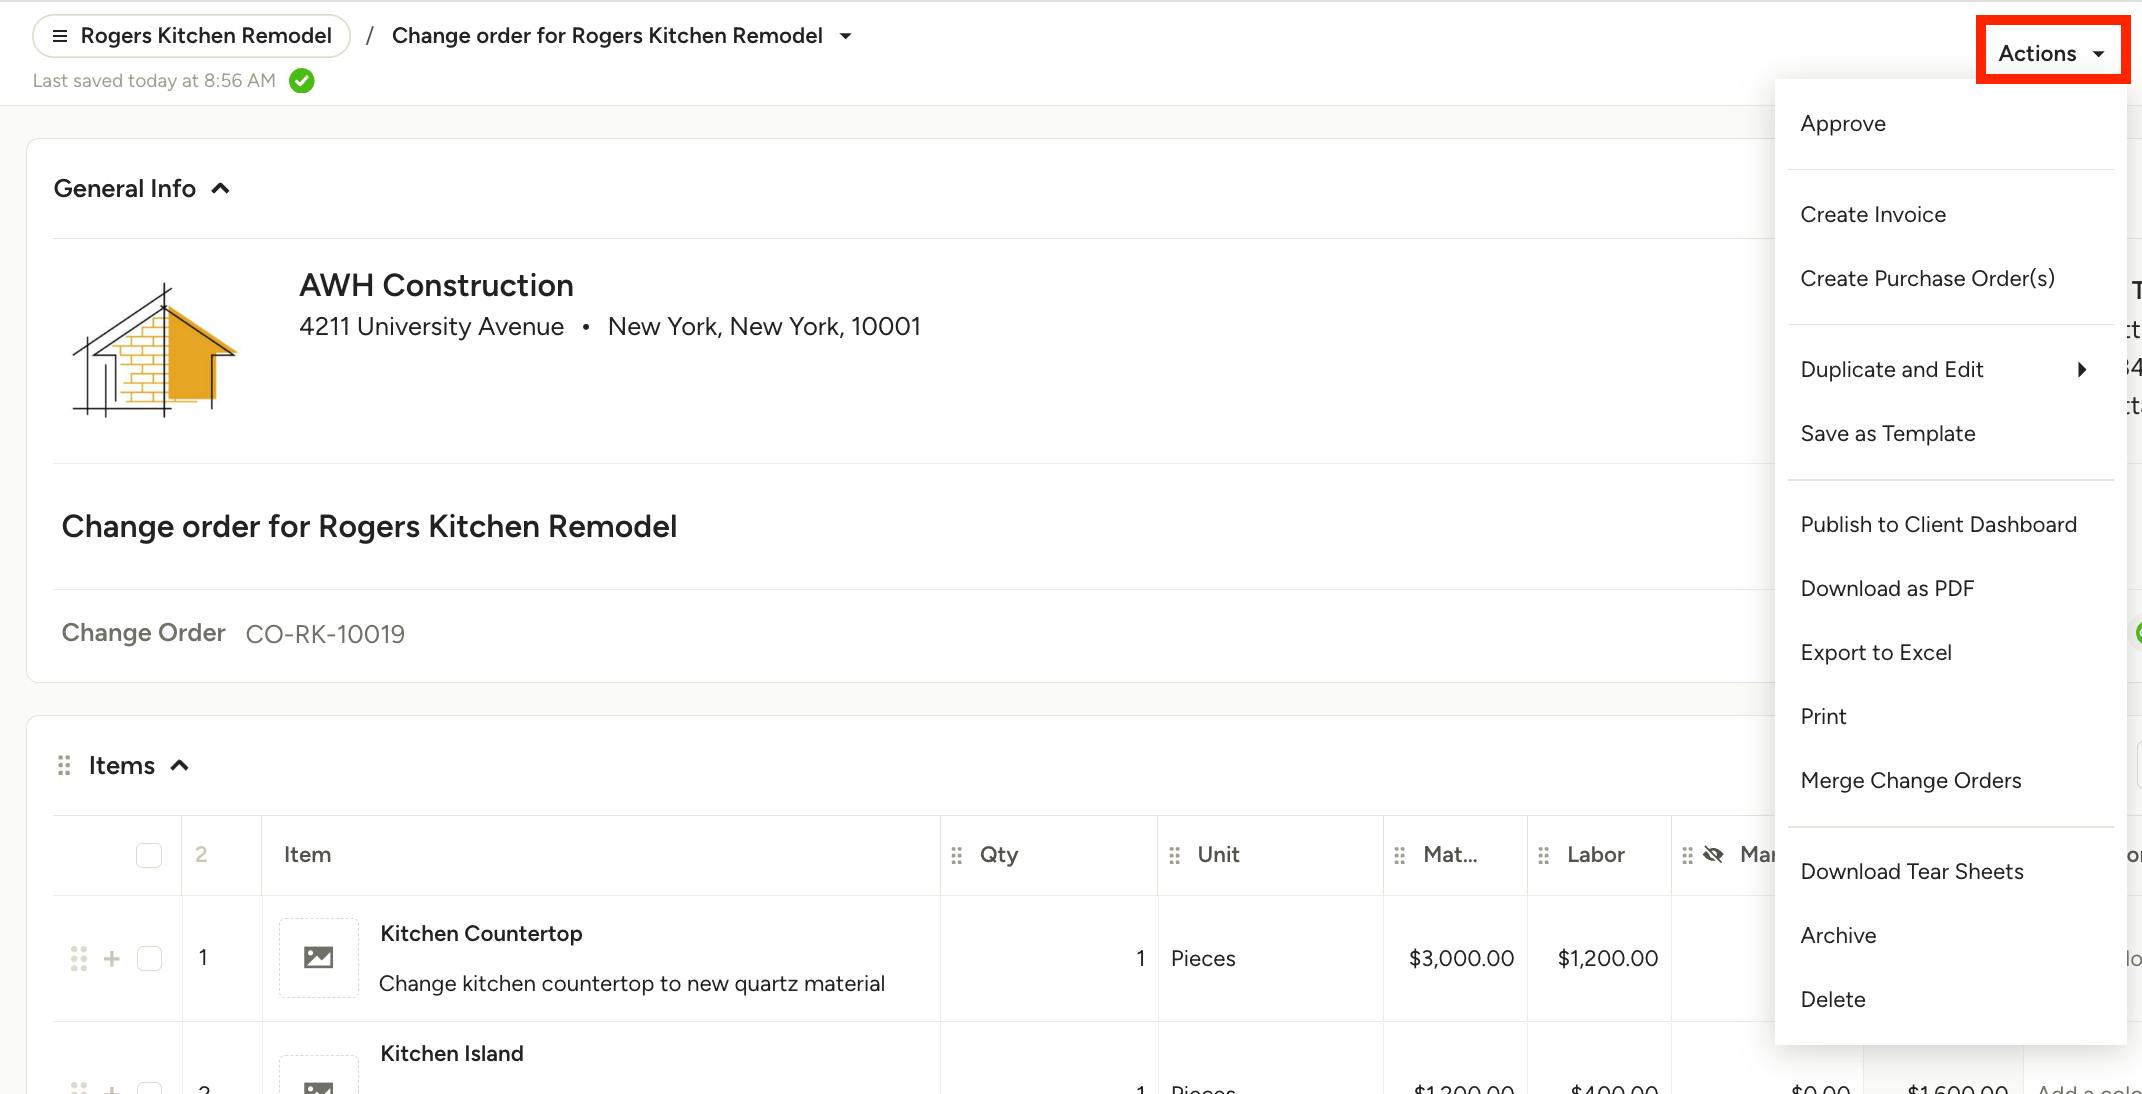Choose Download as PDF
The width and height of the screenshot is (2142, 1094).
(x=1887, y=589)
